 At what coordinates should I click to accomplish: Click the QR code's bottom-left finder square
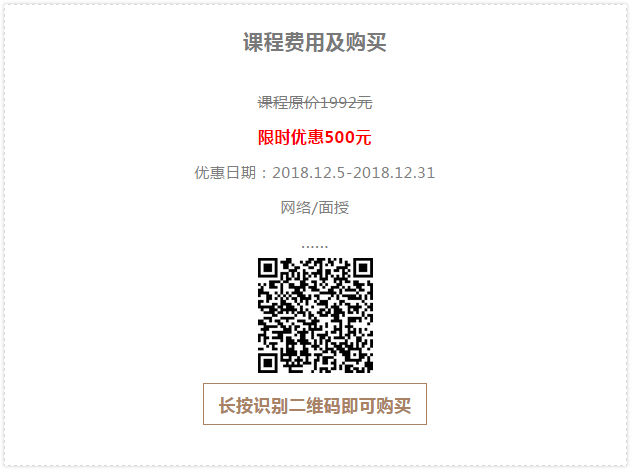268,363
